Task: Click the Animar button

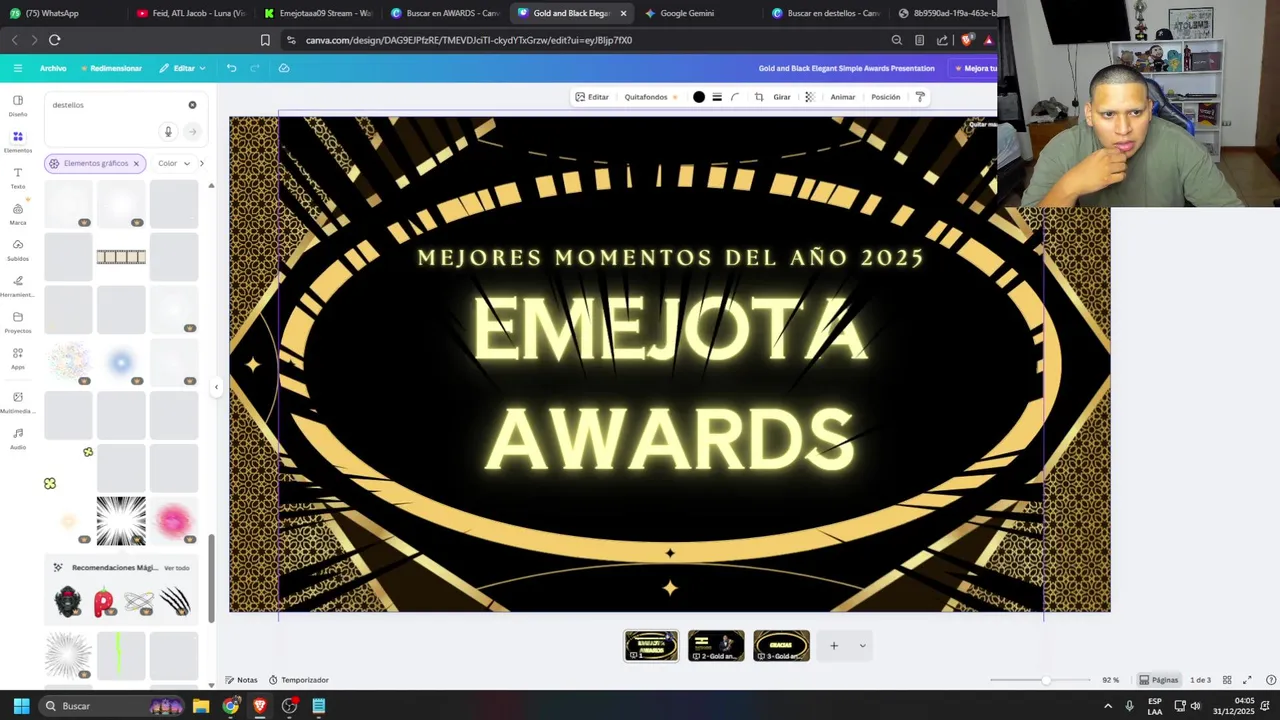Action: pos(843,97)
